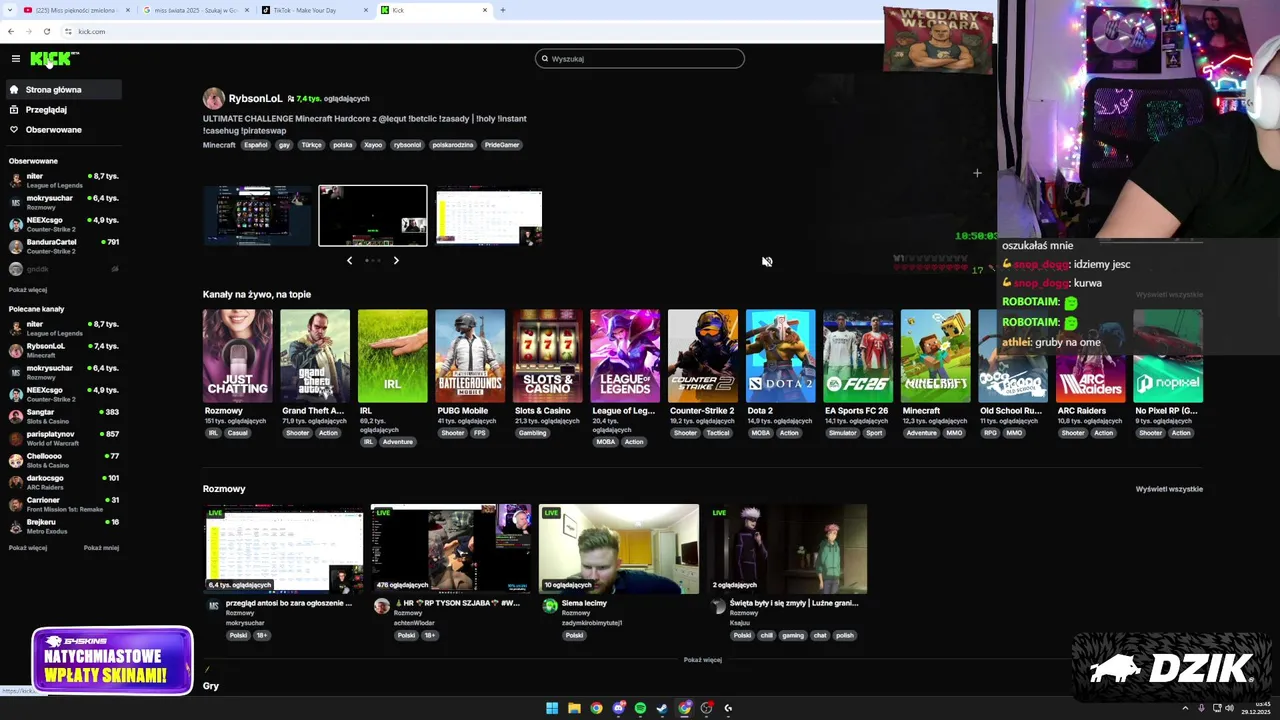Open niter in Obserwowane list
Screen dimensions: 1280x720
[x=63, y=180]
